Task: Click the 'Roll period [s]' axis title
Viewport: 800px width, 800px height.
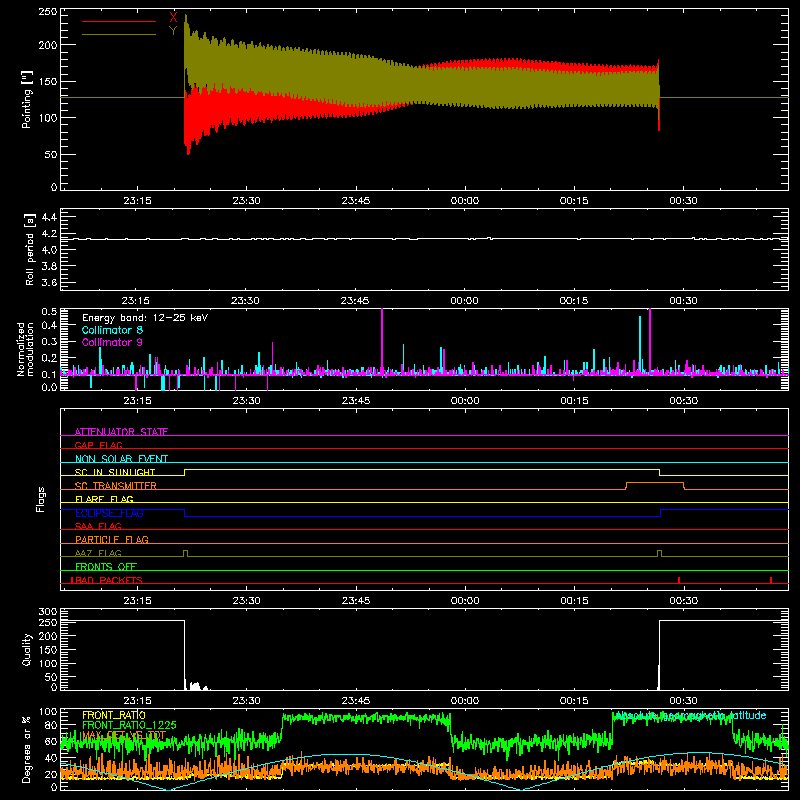Action: (x=30, y=249)
